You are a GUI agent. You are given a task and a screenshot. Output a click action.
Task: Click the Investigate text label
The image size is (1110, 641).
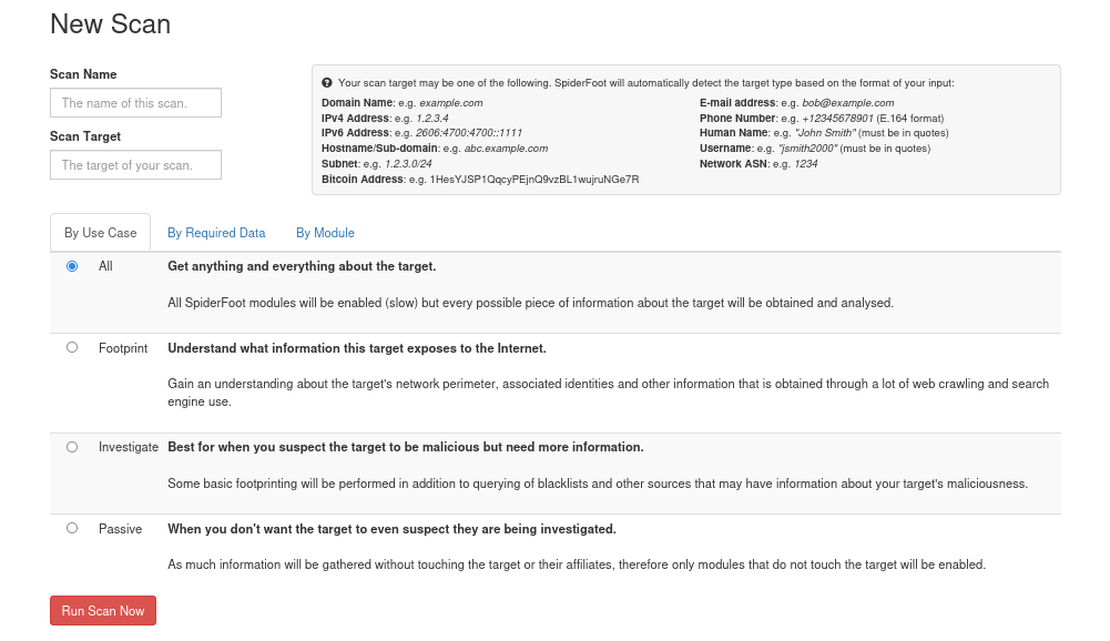128,447
